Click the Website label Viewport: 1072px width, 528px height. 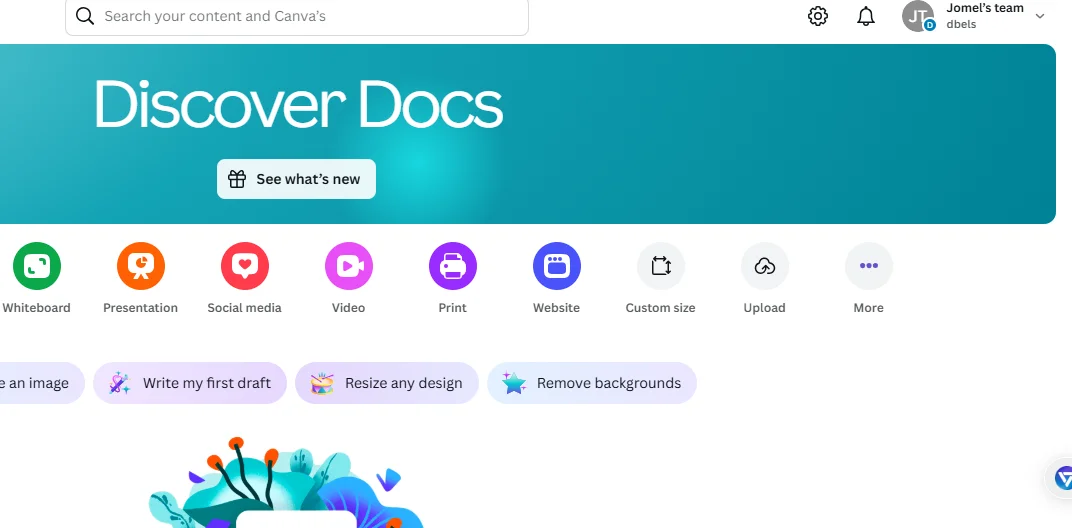coord(557,308)
